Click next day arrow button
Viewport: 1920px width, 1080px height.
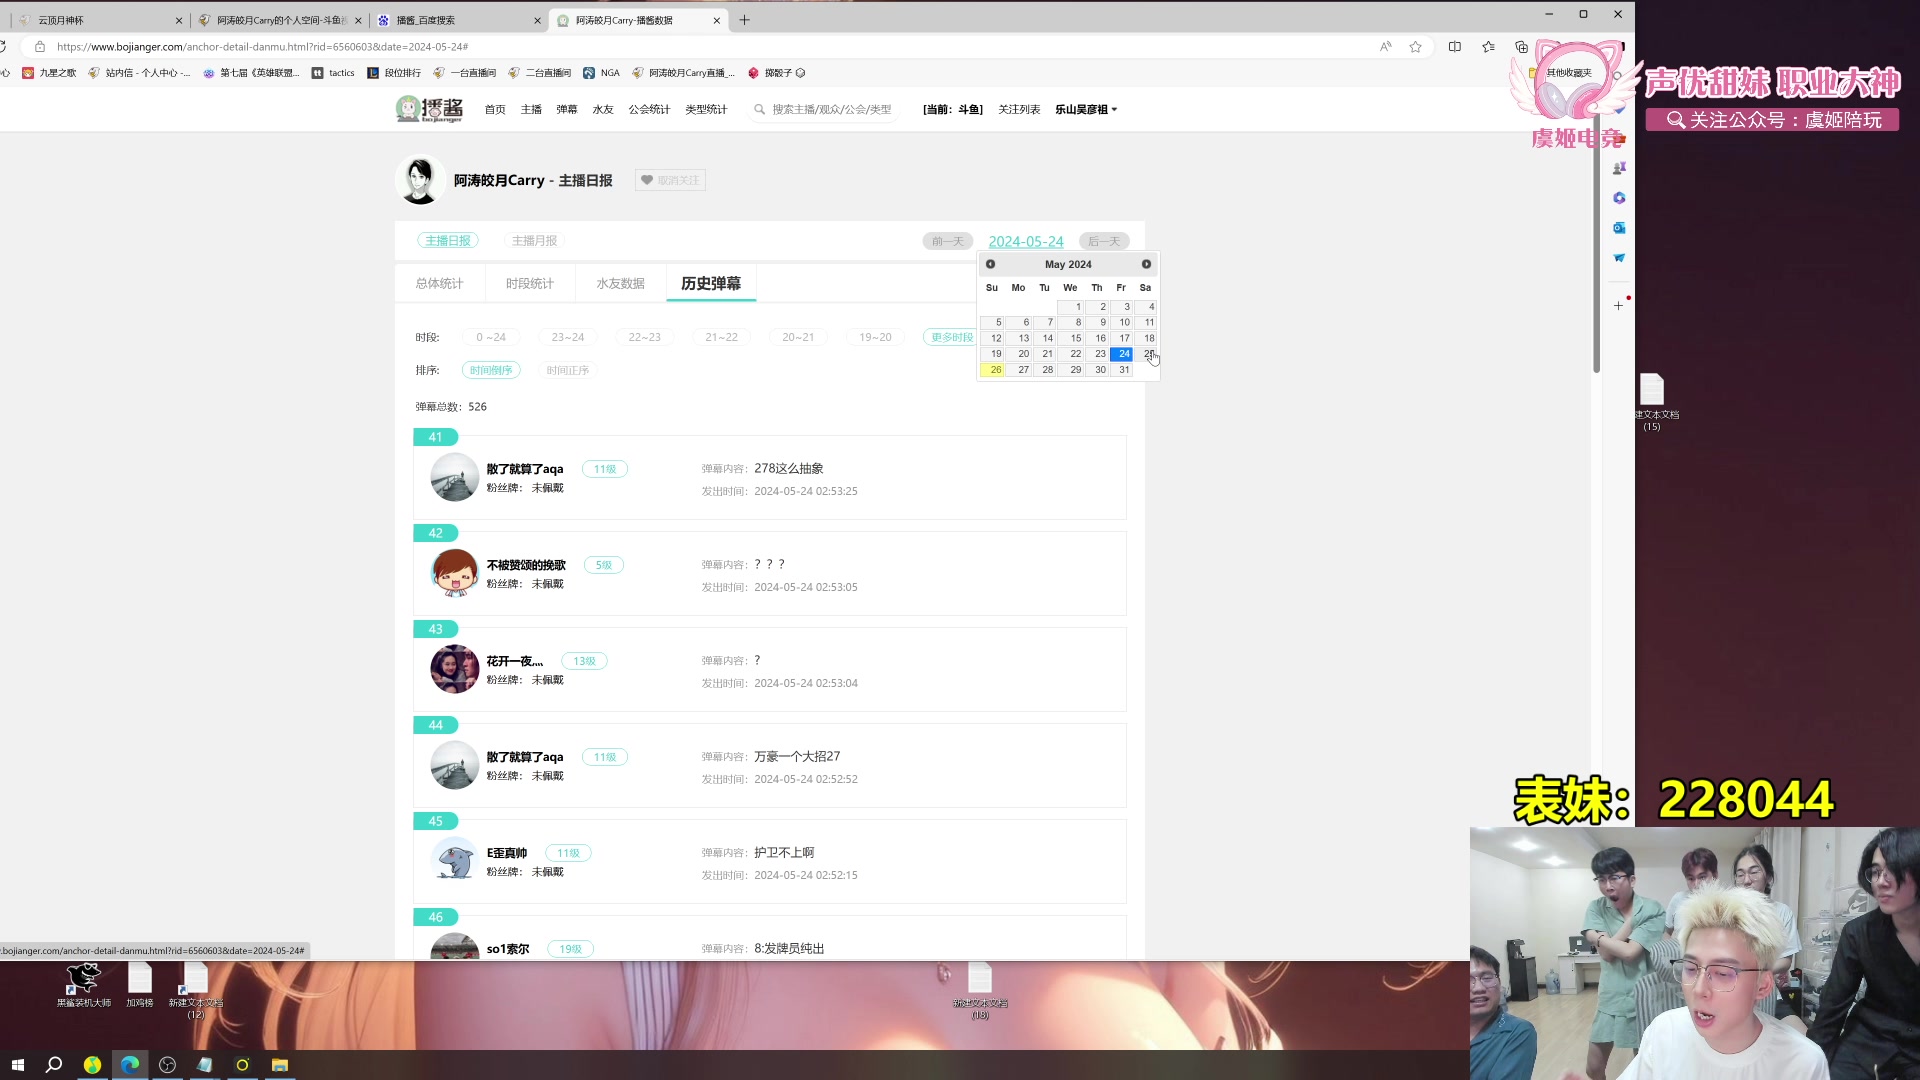click(1104, 241)
